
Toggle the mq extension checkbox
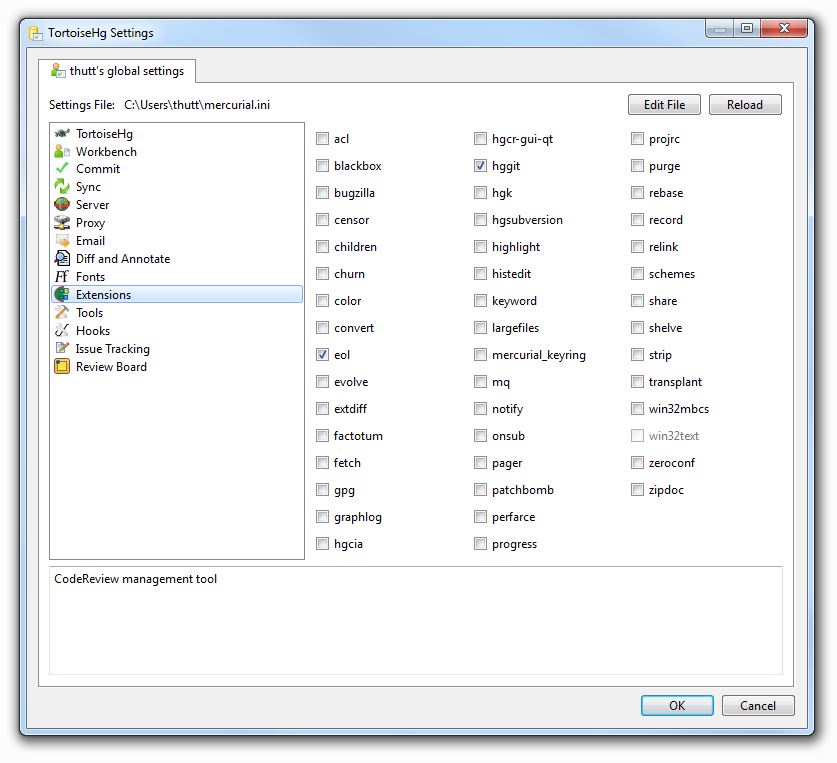pyautogui.click(x=480, y=381)
